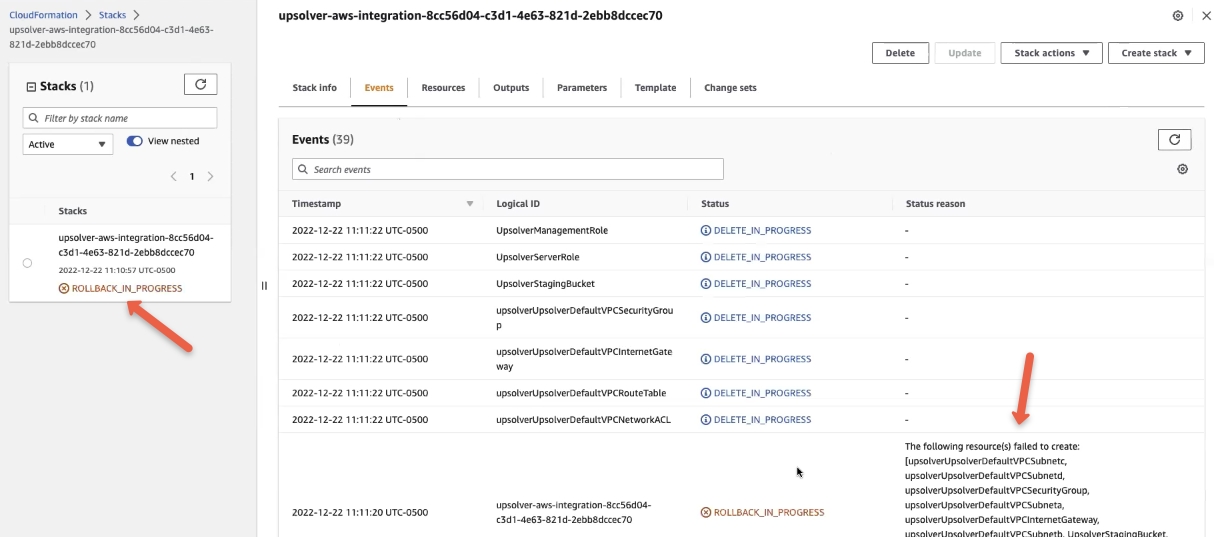1214x537 pixels.
Task: Close the stack details panel
Action: tap(1205, 16)
